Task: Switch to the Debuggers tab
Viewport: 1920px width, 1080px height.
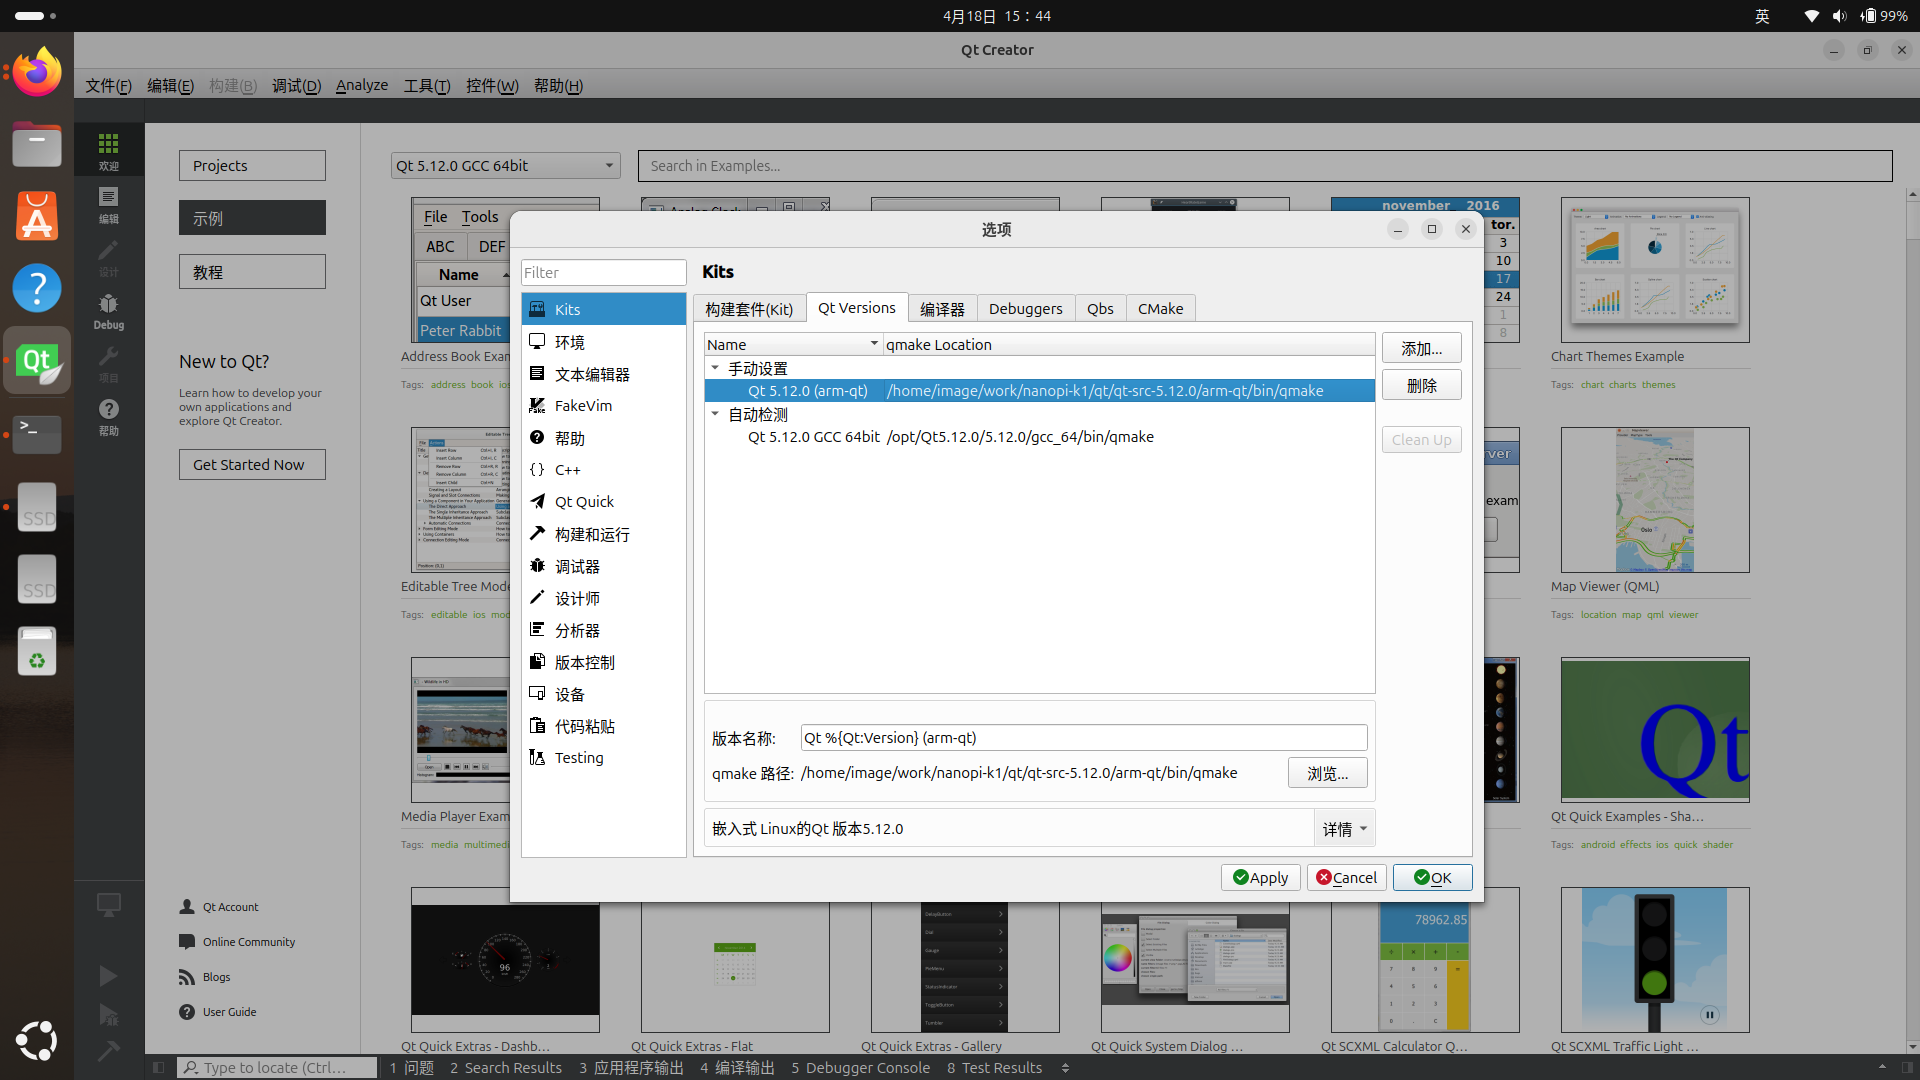Action: pyautogui.click(x=1025, y=309)
